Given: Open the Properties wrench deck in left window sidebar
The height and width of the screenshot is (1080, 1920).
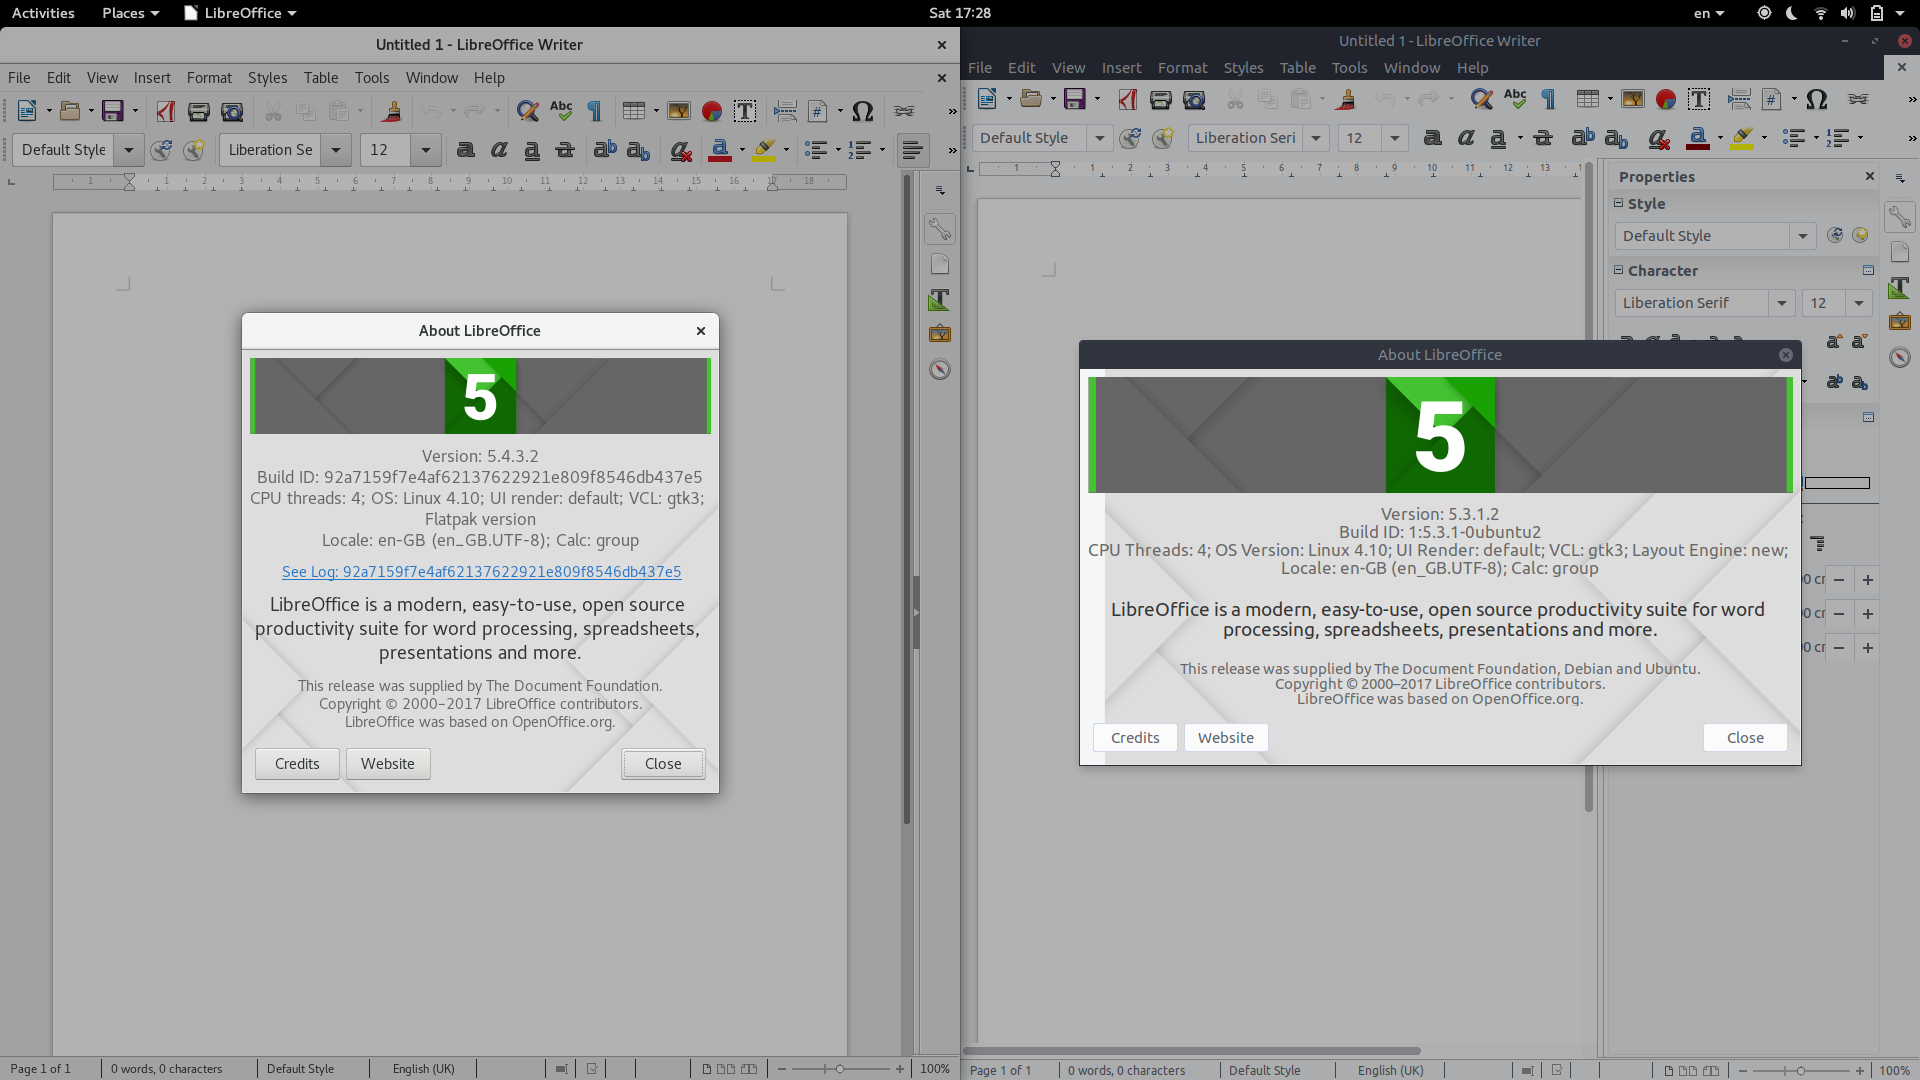Looking at the screenshot, I should [939, 229].
